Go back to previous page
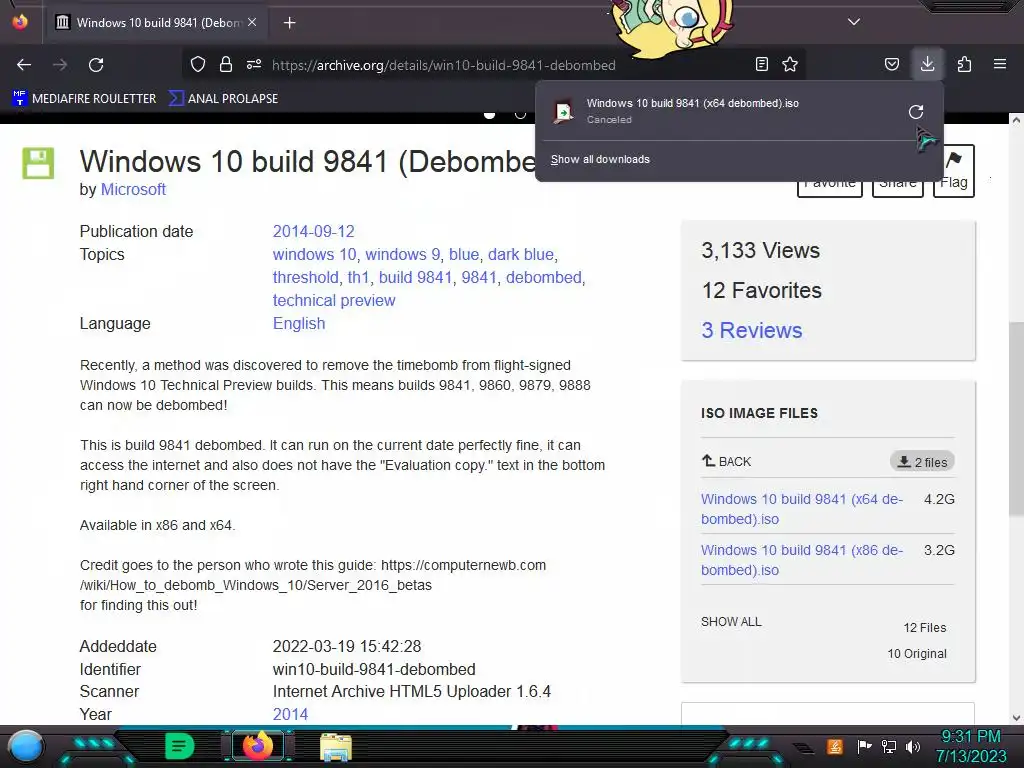The height and width of the screenshot is (768, 1024). point(24,65)
